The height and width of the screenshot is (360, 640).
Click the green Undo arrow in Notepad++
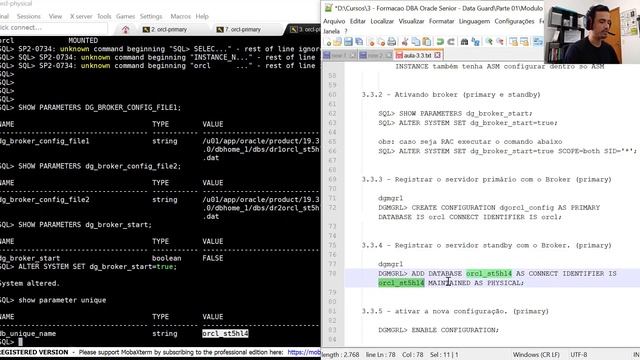[440, 42]
